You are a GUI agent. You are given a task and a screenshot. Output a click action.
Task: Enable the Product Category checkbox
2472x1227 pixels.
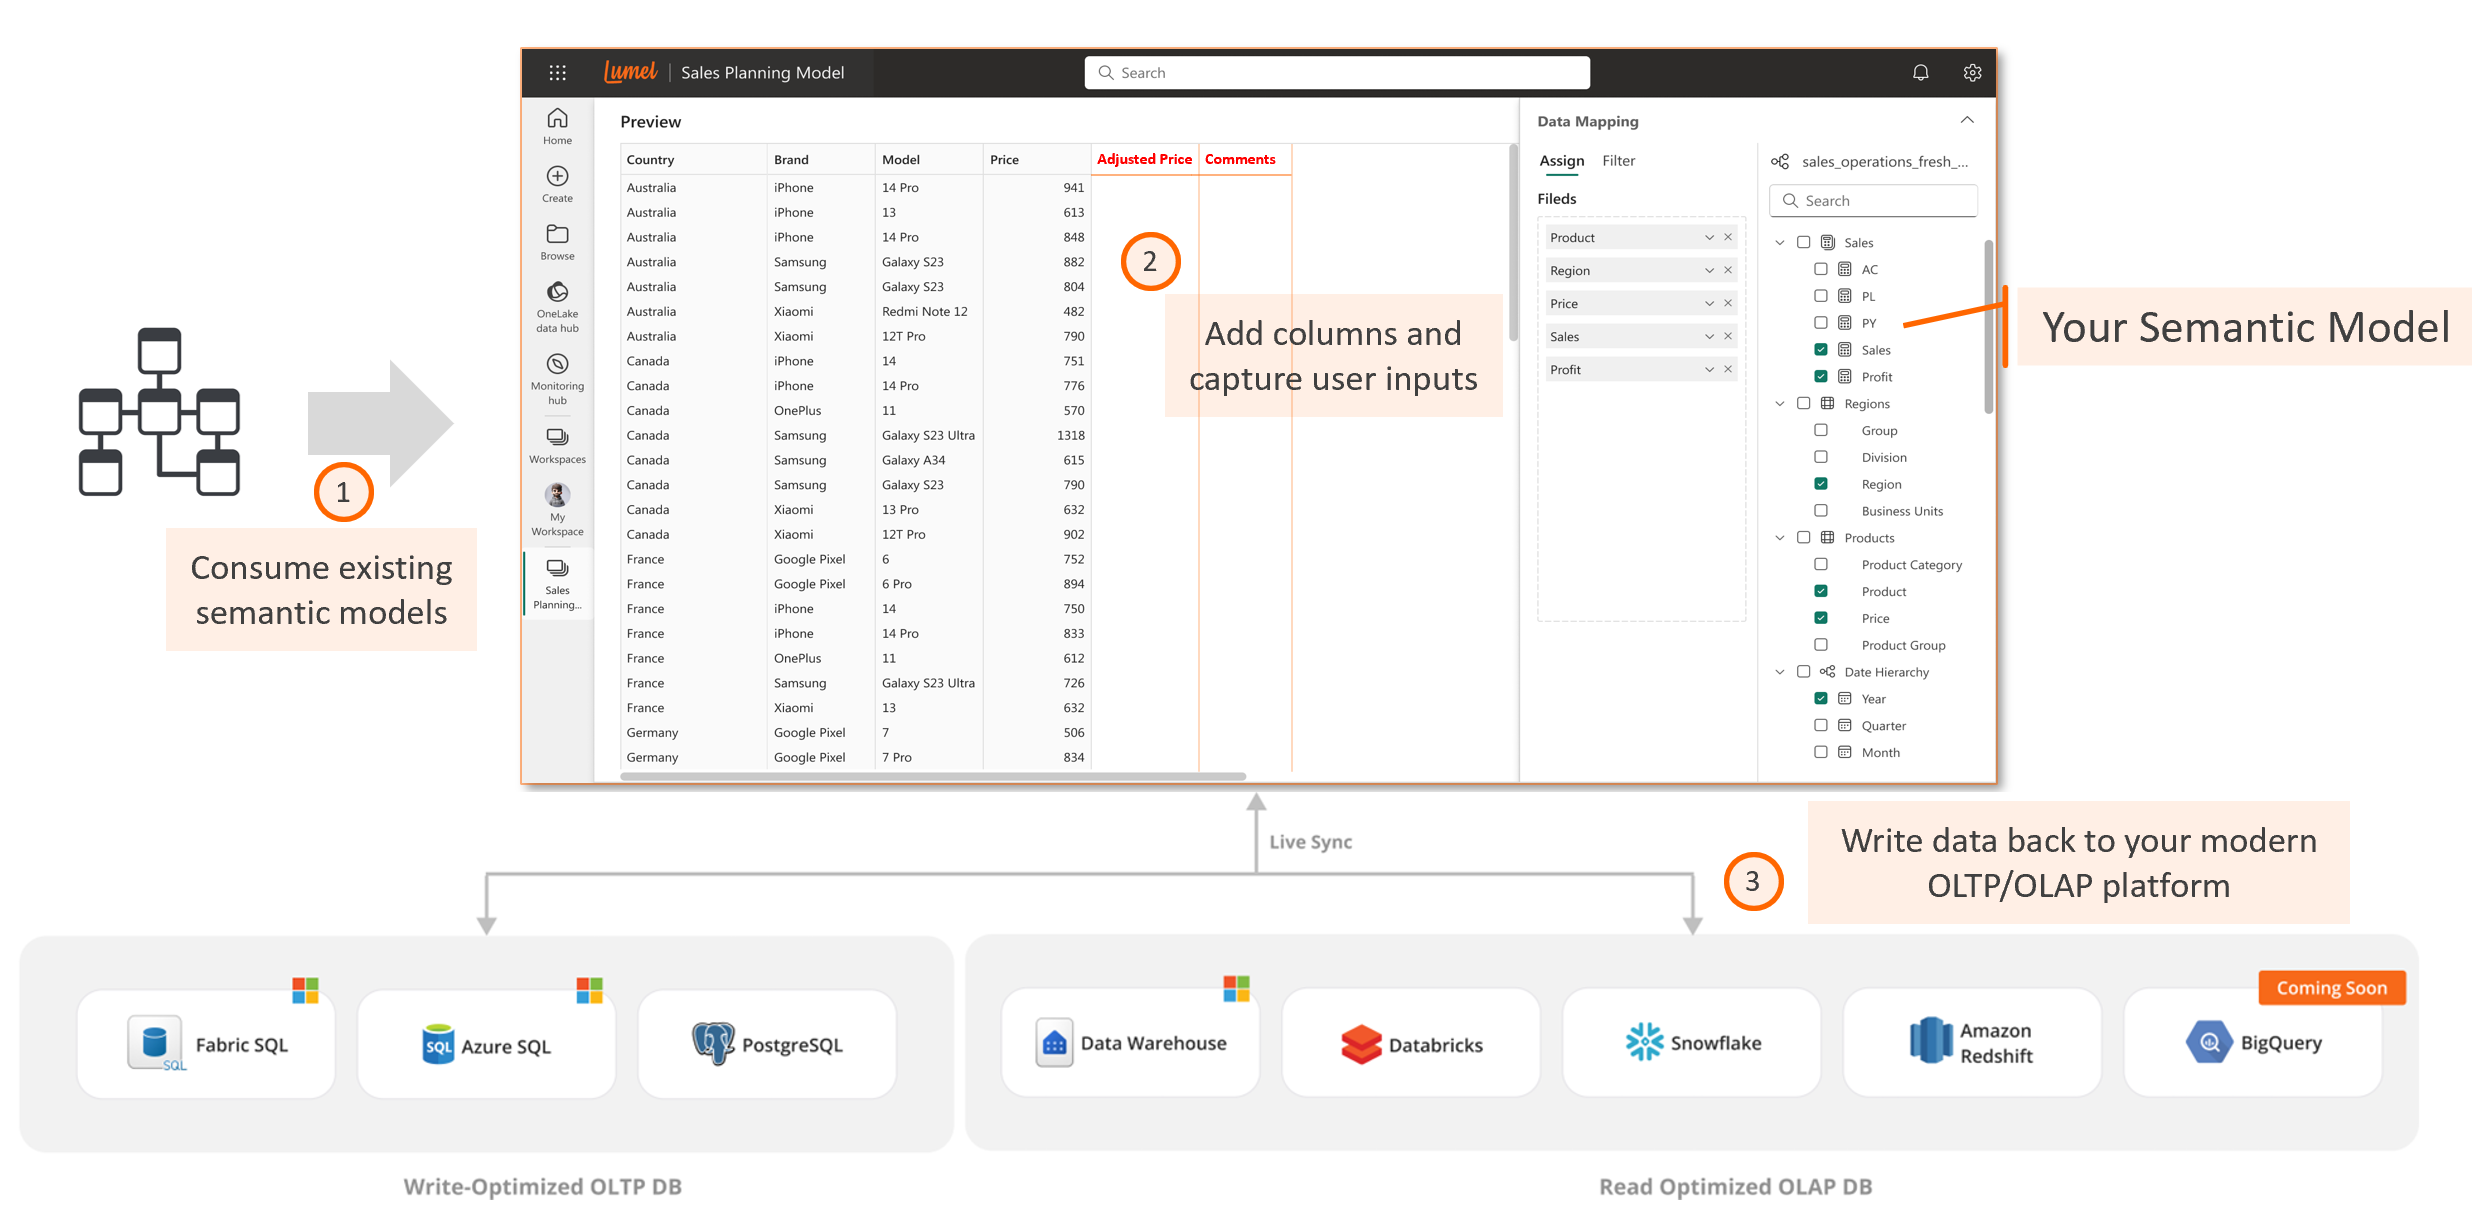pyautogui.click(x=1821, y=565)
